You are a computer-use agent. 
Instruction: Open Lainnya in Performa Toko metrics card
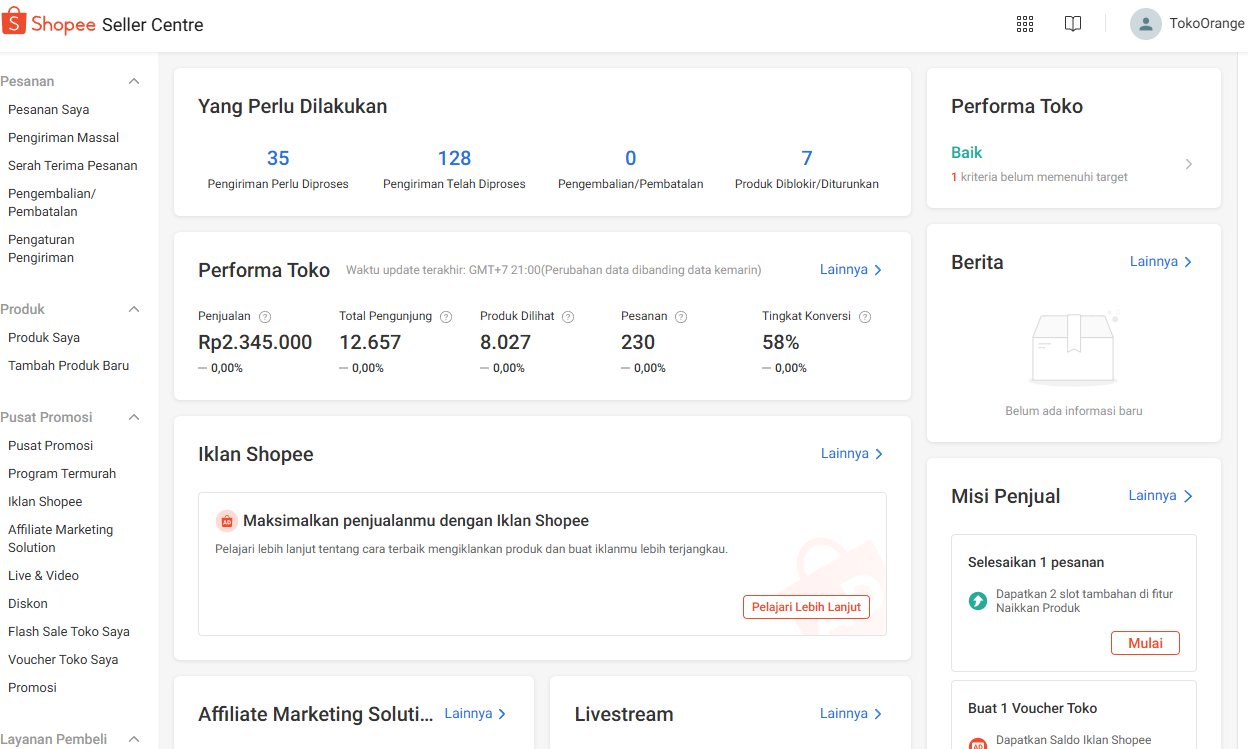(851, 270)
